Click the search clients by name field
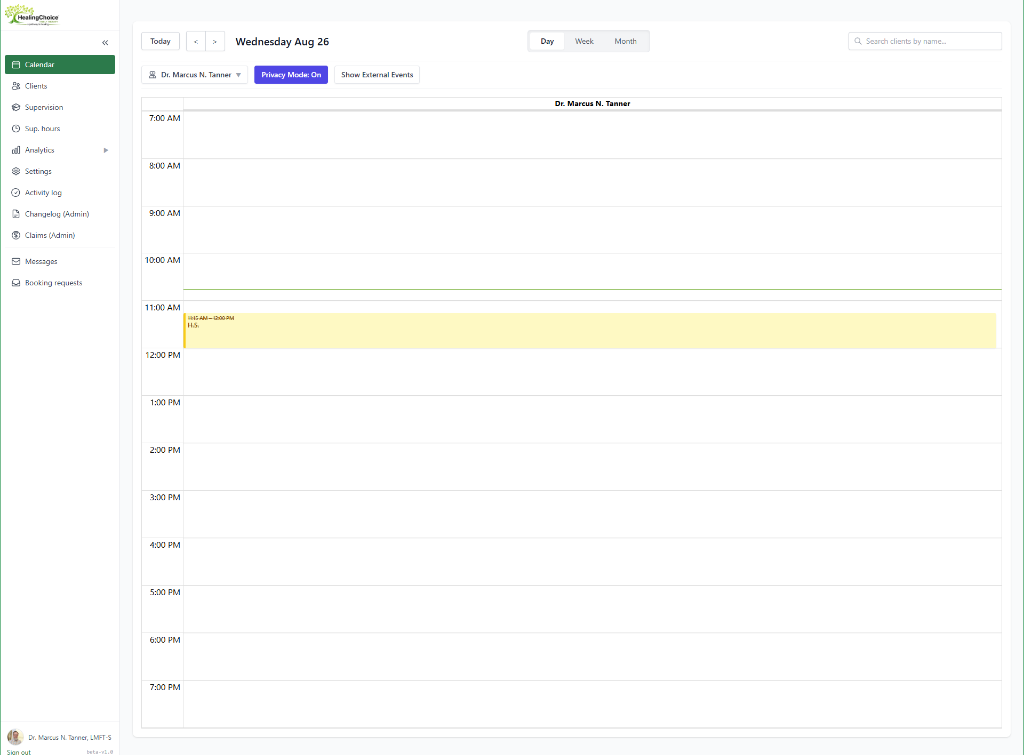 coord(925,41)
